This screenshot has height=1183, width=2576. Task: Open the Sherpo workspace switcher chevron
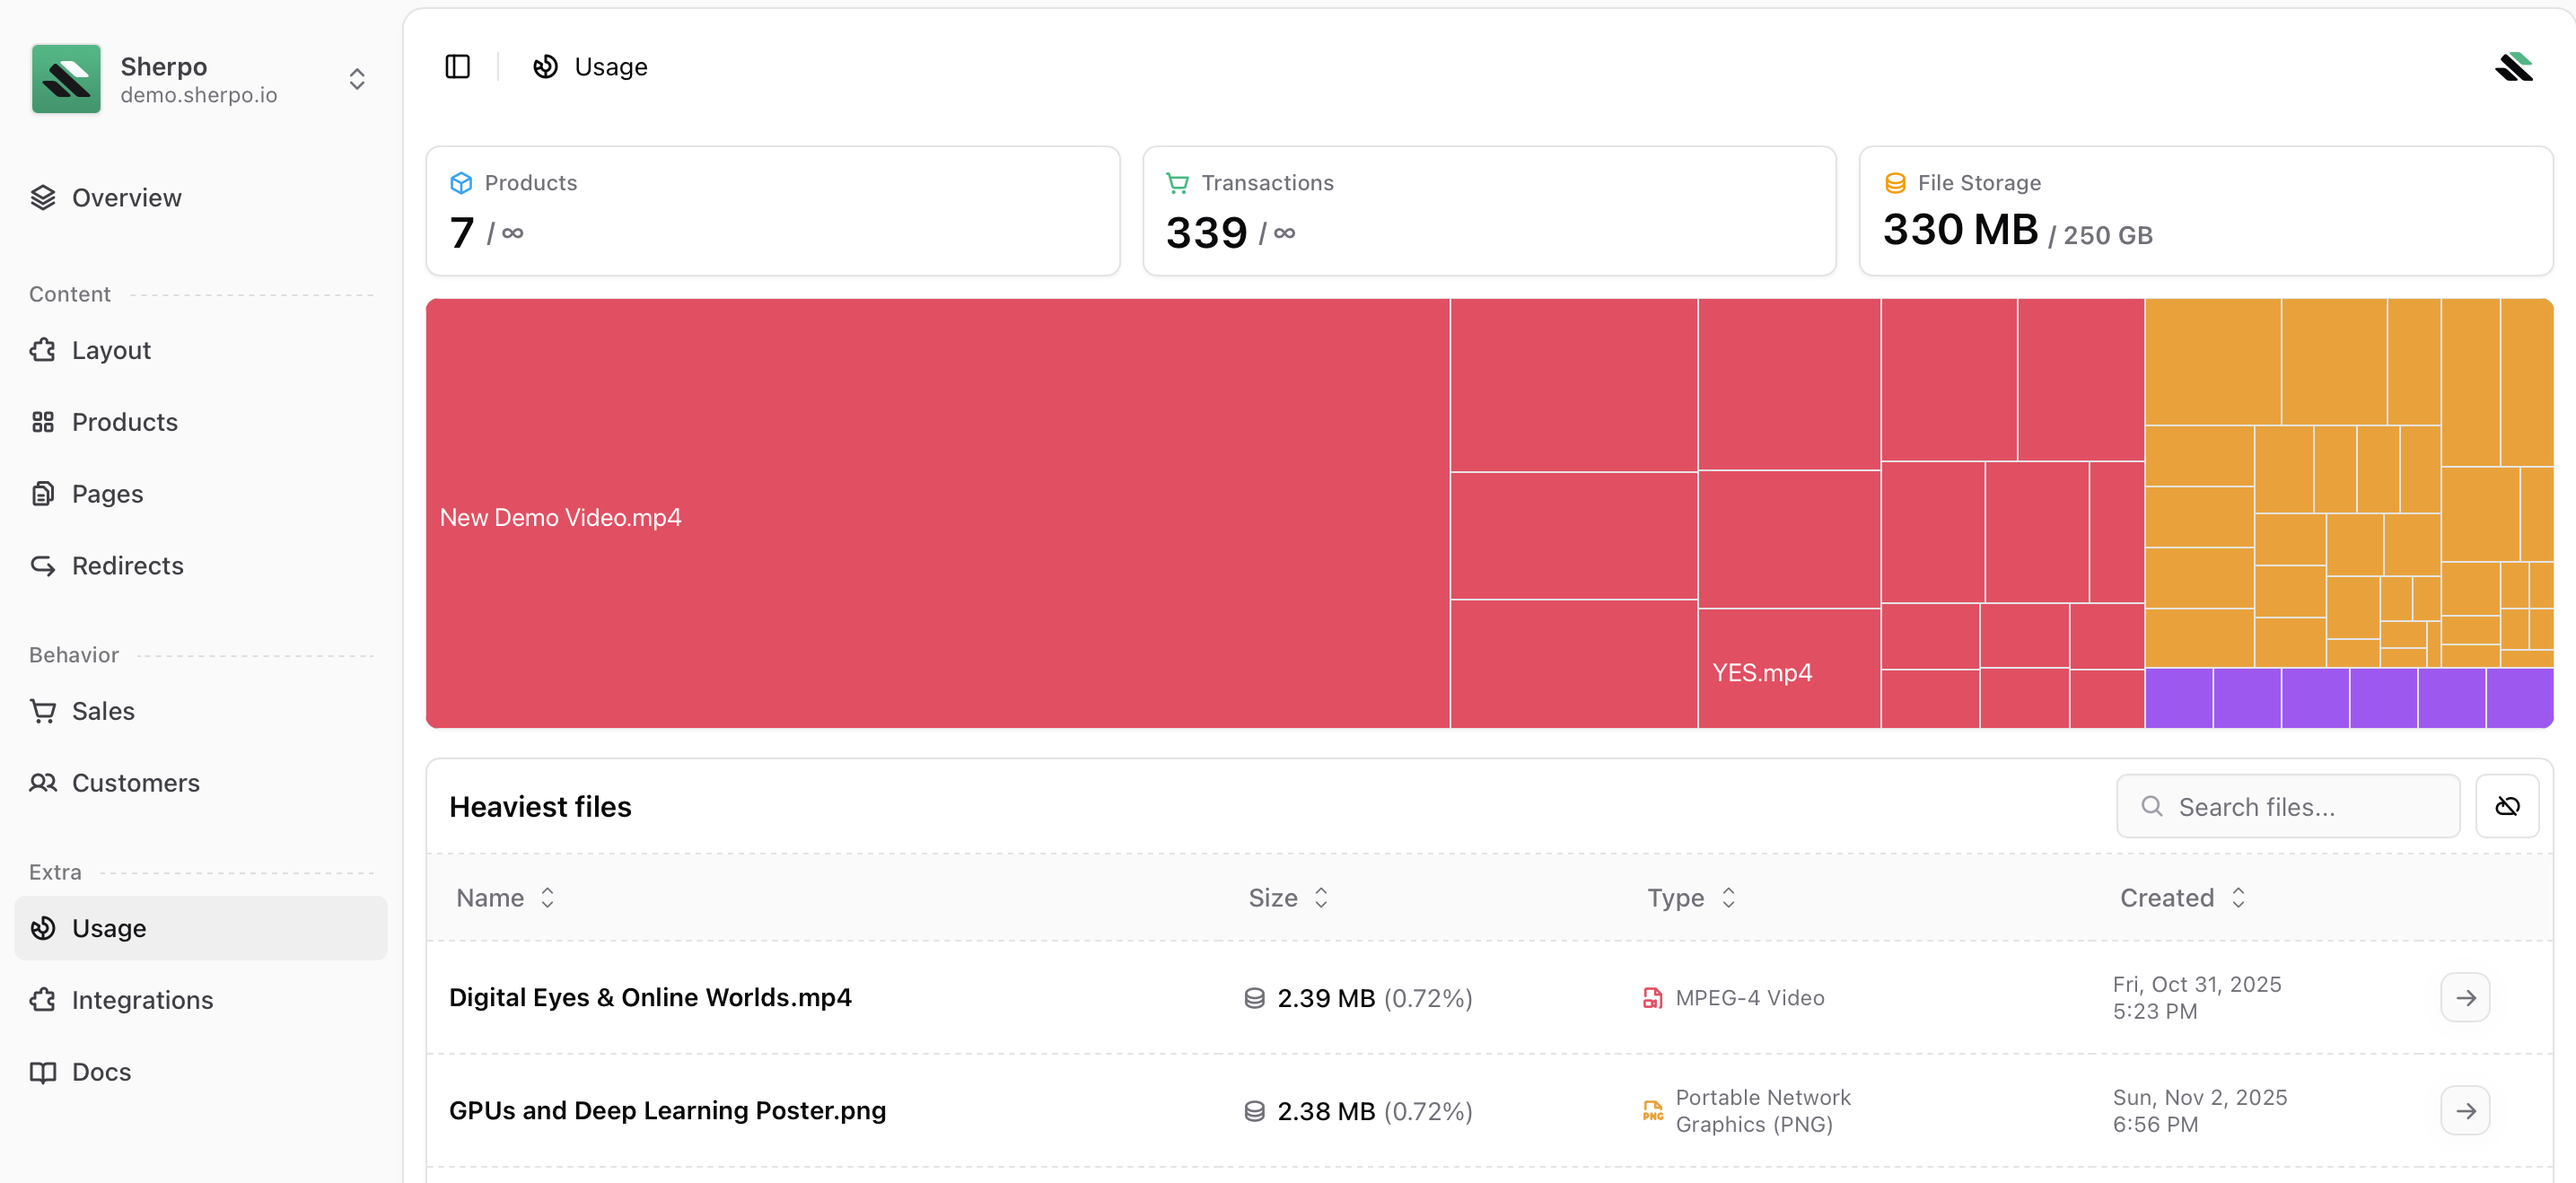tap(357, 79)
